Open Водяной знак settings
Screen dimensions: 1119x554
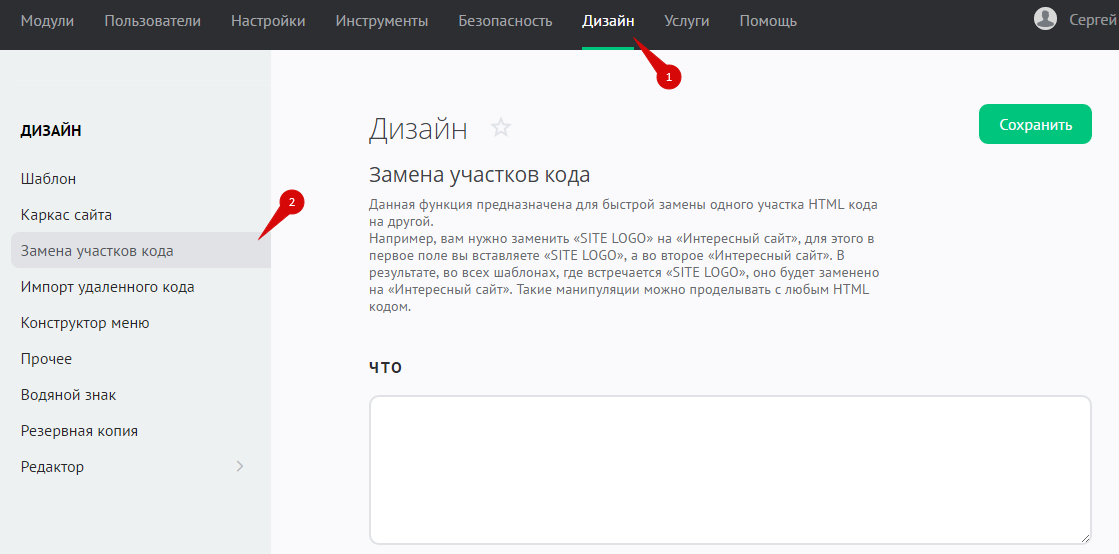(x=68, y=395)
